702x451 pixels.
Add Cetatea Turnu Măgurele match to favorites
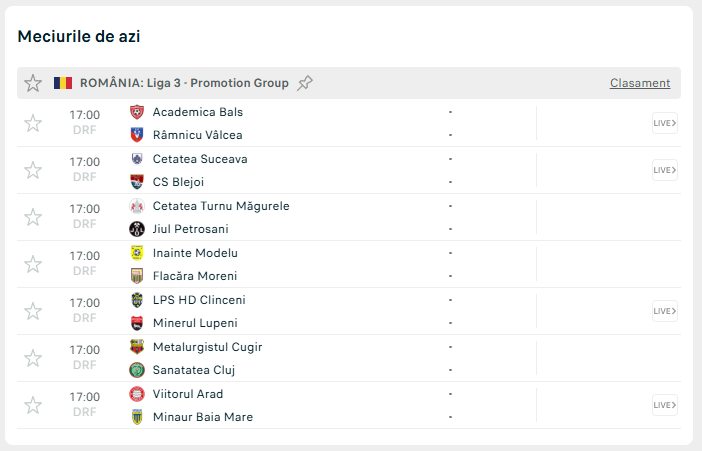coord(33,217)
